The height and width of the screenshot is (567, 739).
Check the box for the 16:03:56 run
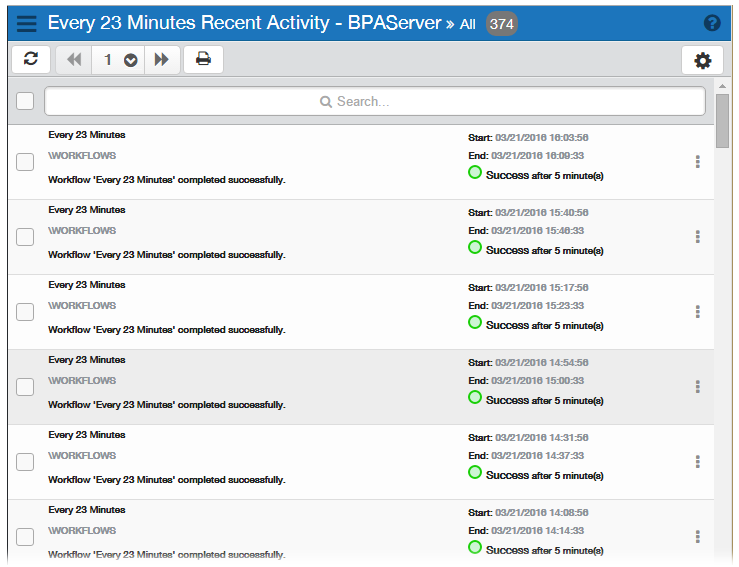click(25, 162)
